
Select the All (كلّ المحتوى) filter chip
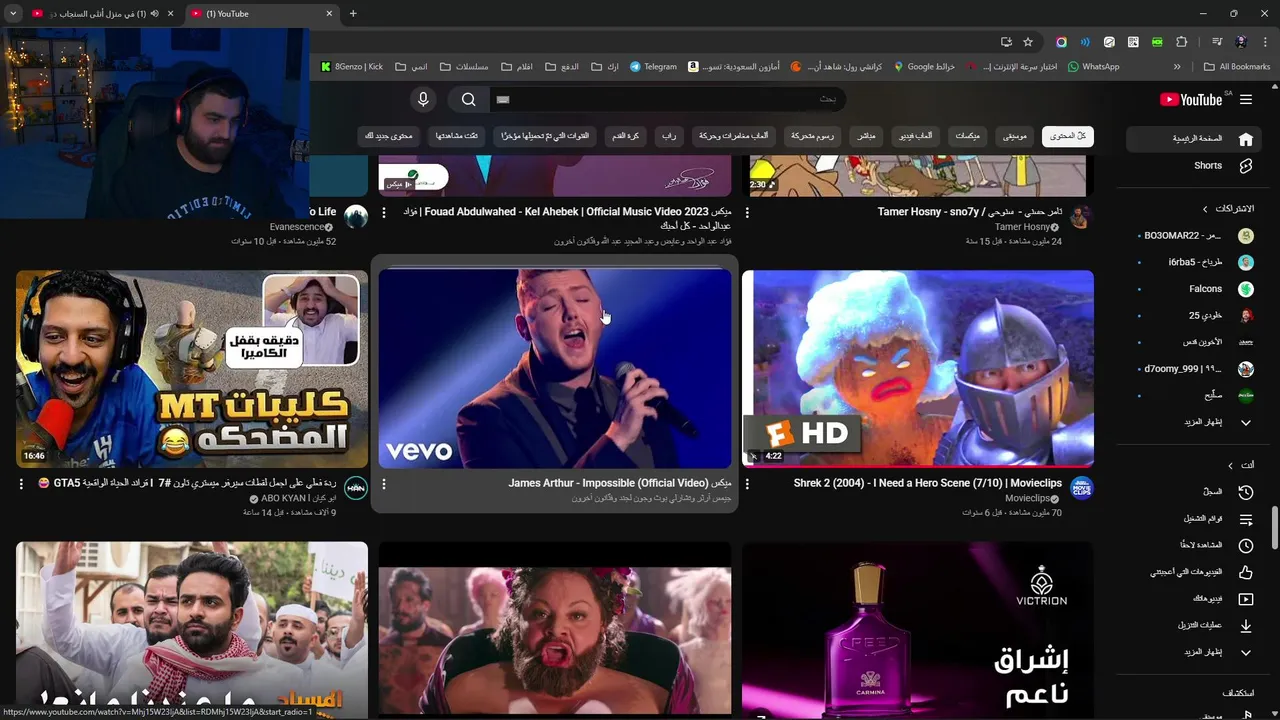(x=1067, y=136)
